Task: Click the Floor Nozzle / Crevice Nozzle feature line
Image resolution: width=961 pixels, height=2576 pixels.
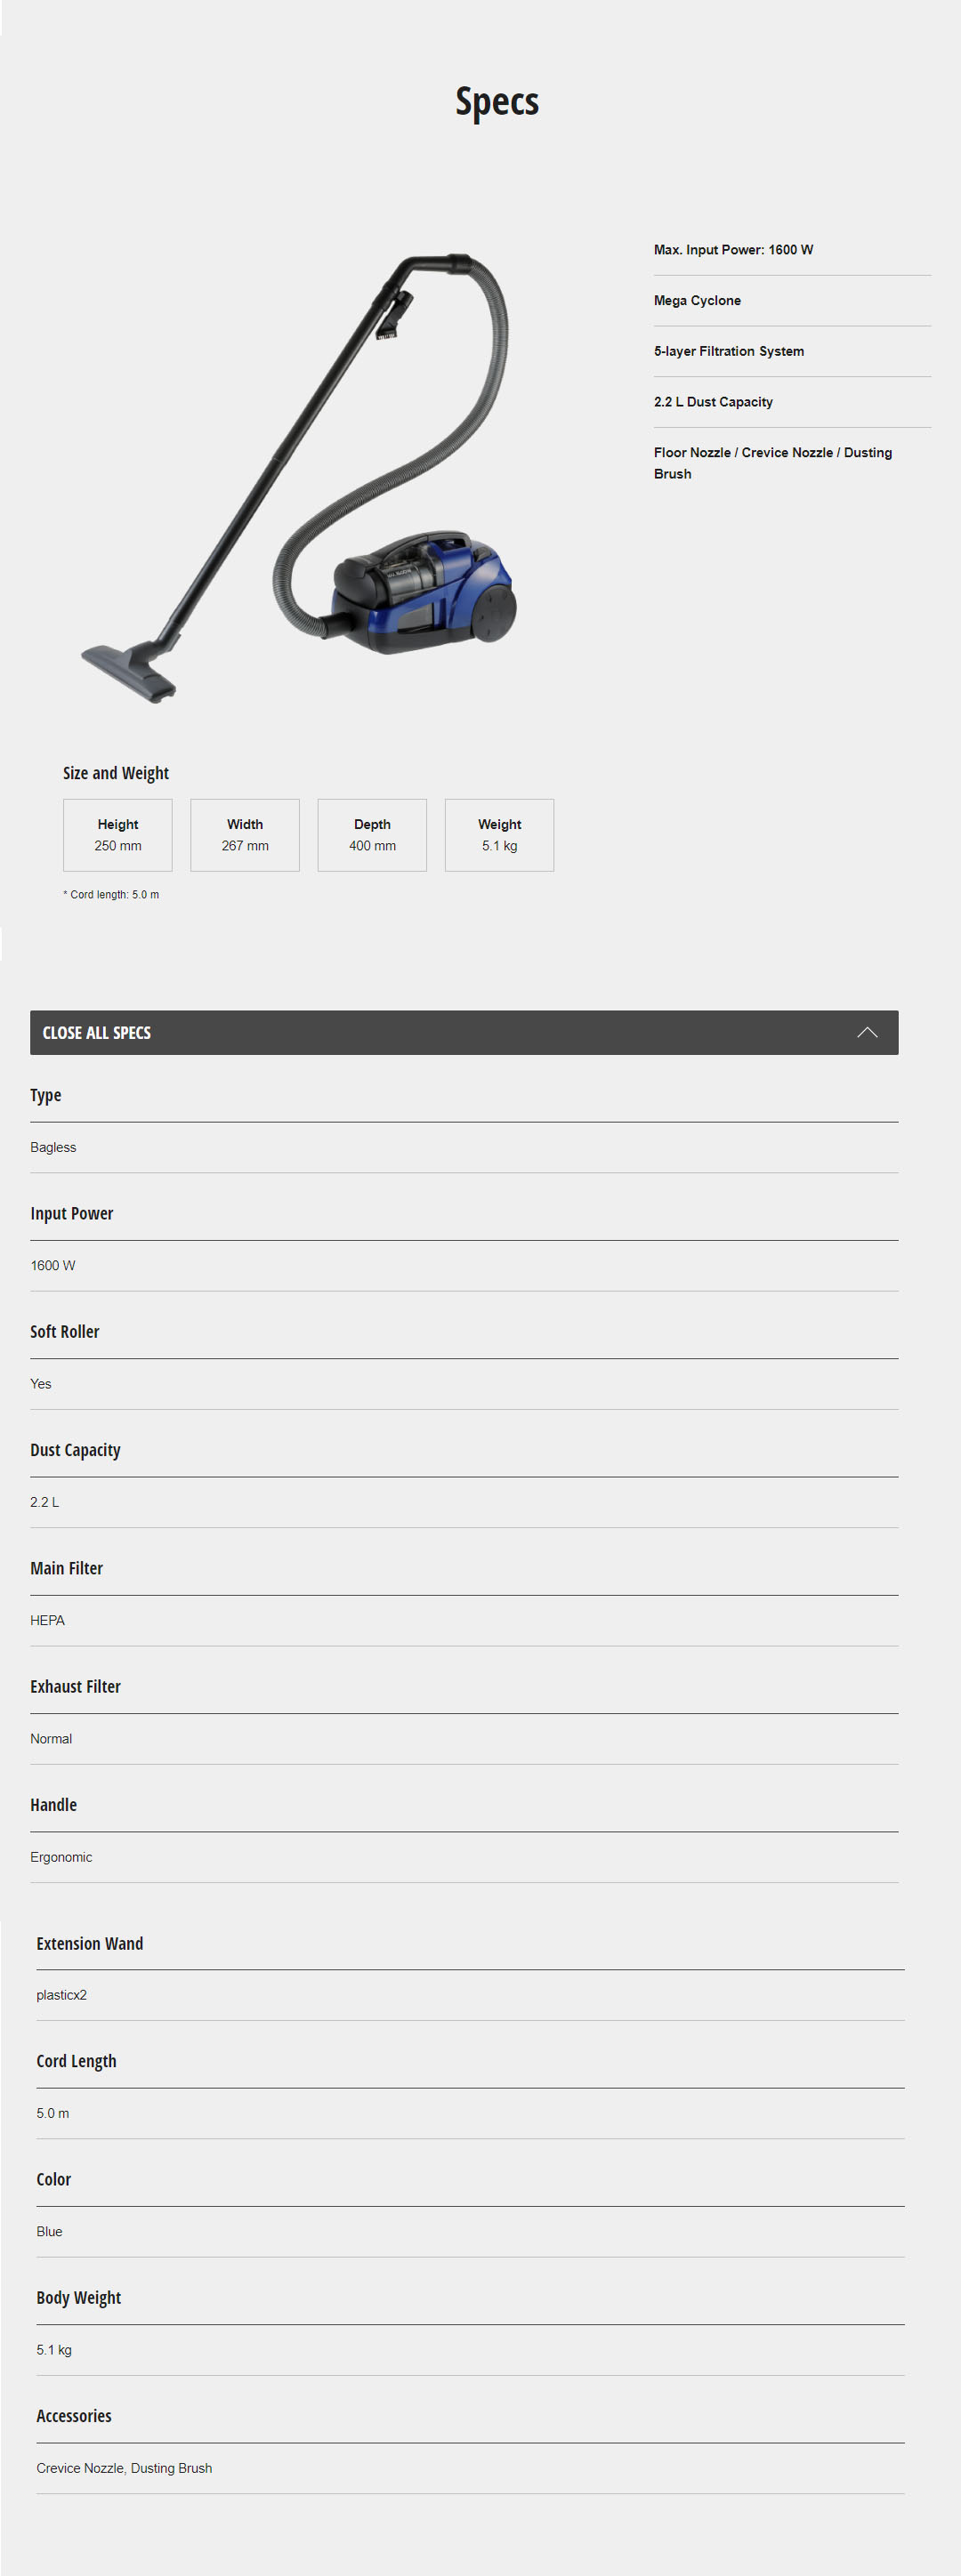Action: (x=772, y=453)
